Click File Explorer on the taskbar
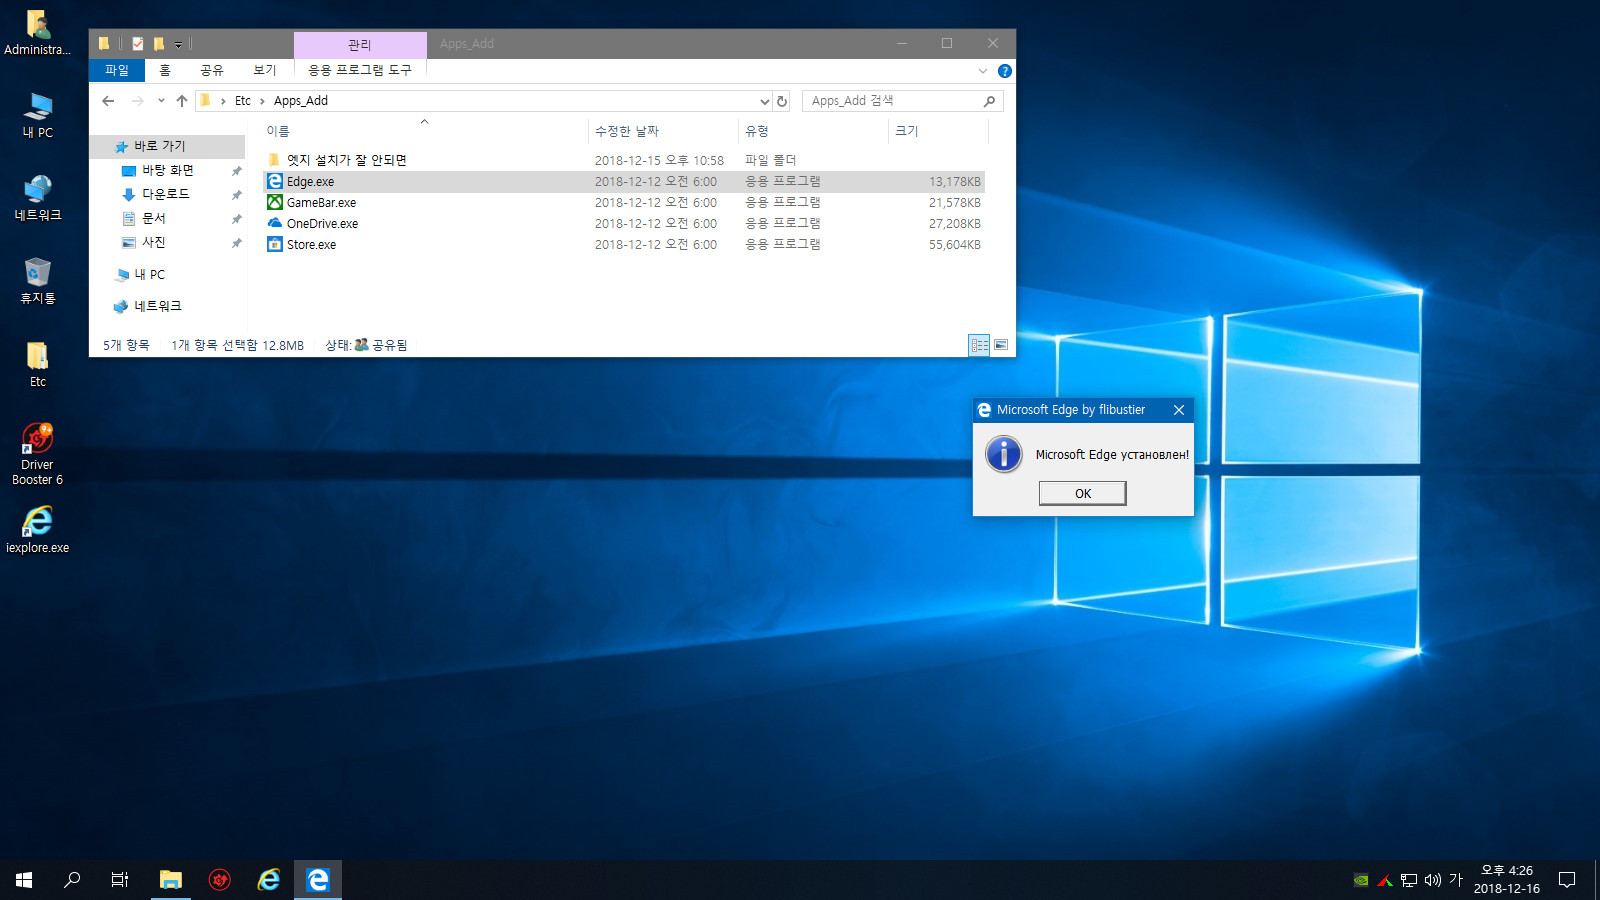 coord(171,880)
